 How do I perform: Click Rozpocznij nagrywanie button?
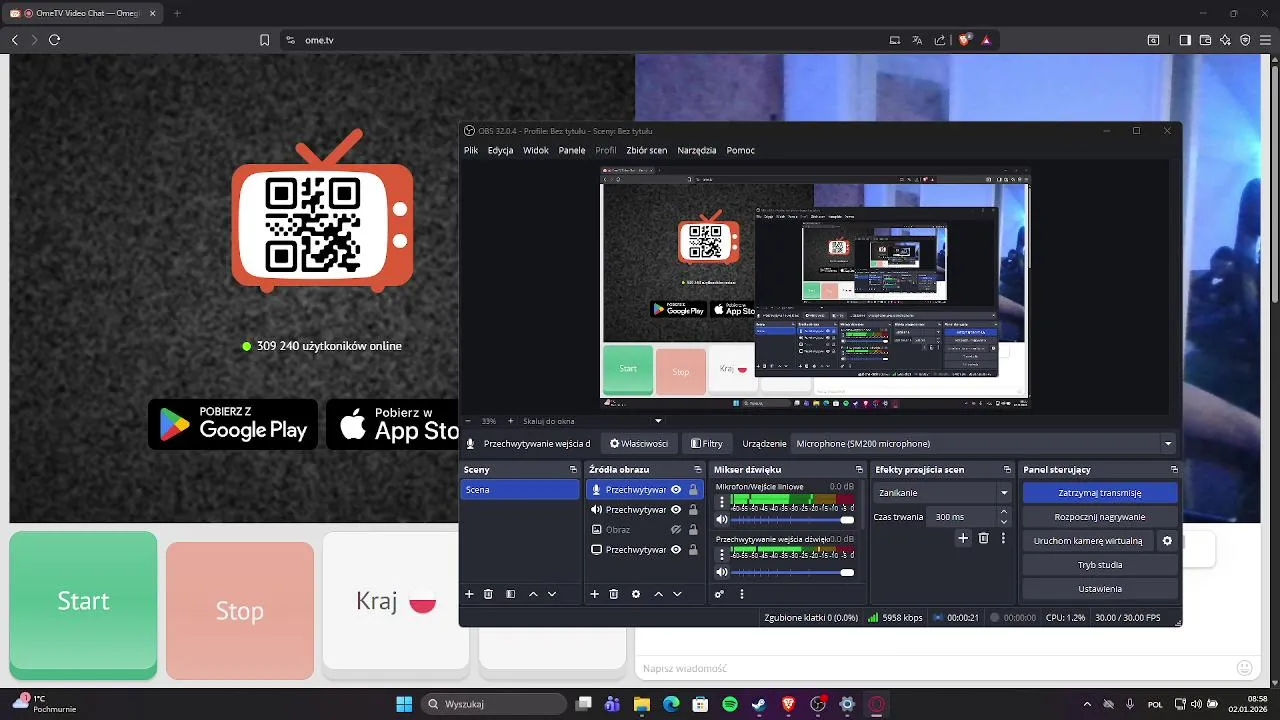[x=1100, y=517]
